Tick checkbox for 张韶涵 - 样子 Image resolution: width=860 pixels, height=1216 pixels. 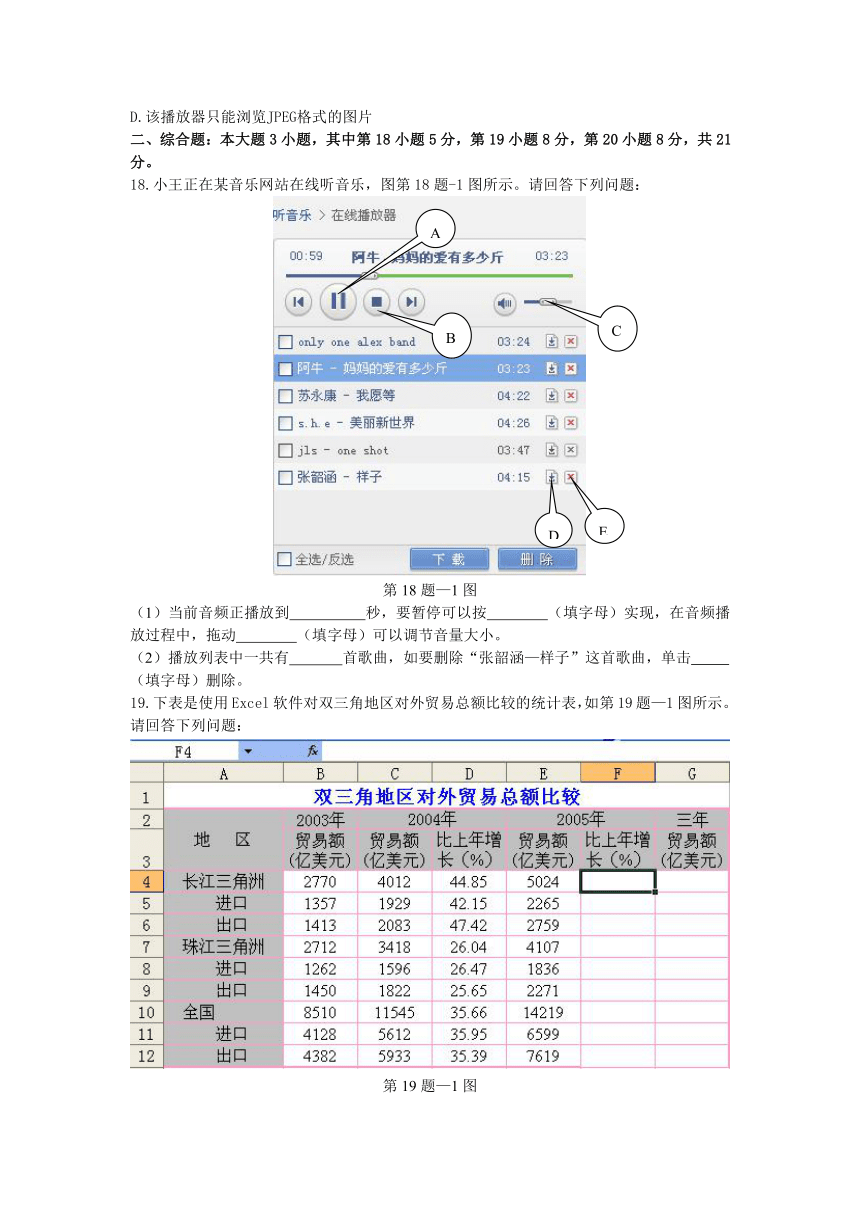[285, 477]
